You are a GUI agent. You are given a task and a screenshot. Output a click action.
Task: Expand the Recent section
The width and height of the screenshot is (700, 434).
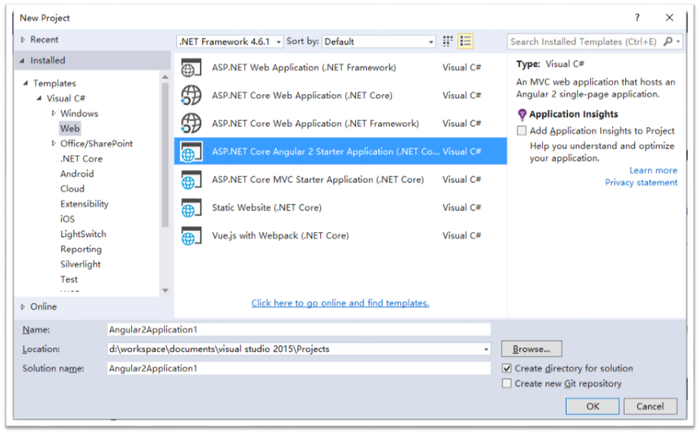(23, 40)
